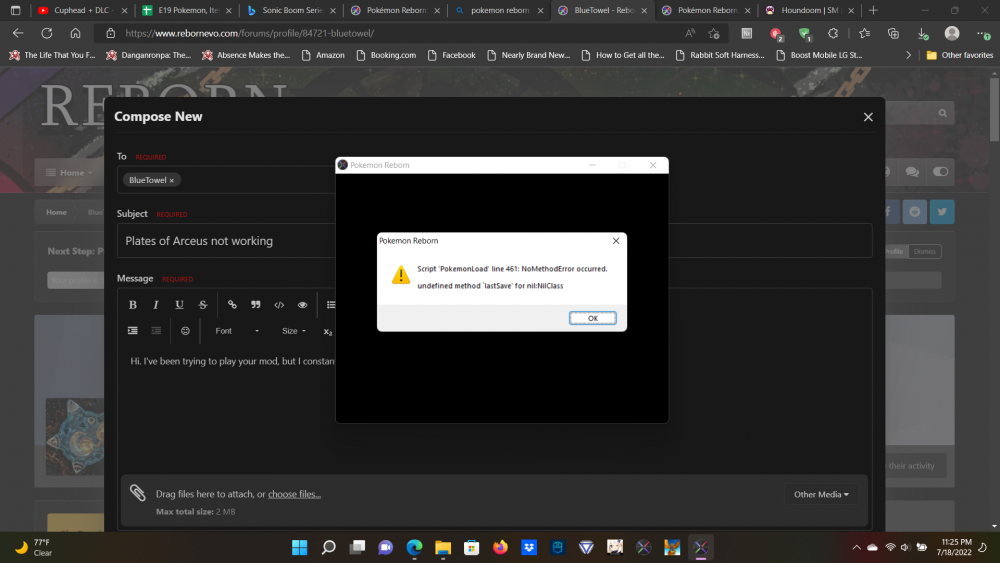Insert emoji using the smiley icon
Viewport: 1000px width, 563px height.
(x=185, y=331)
